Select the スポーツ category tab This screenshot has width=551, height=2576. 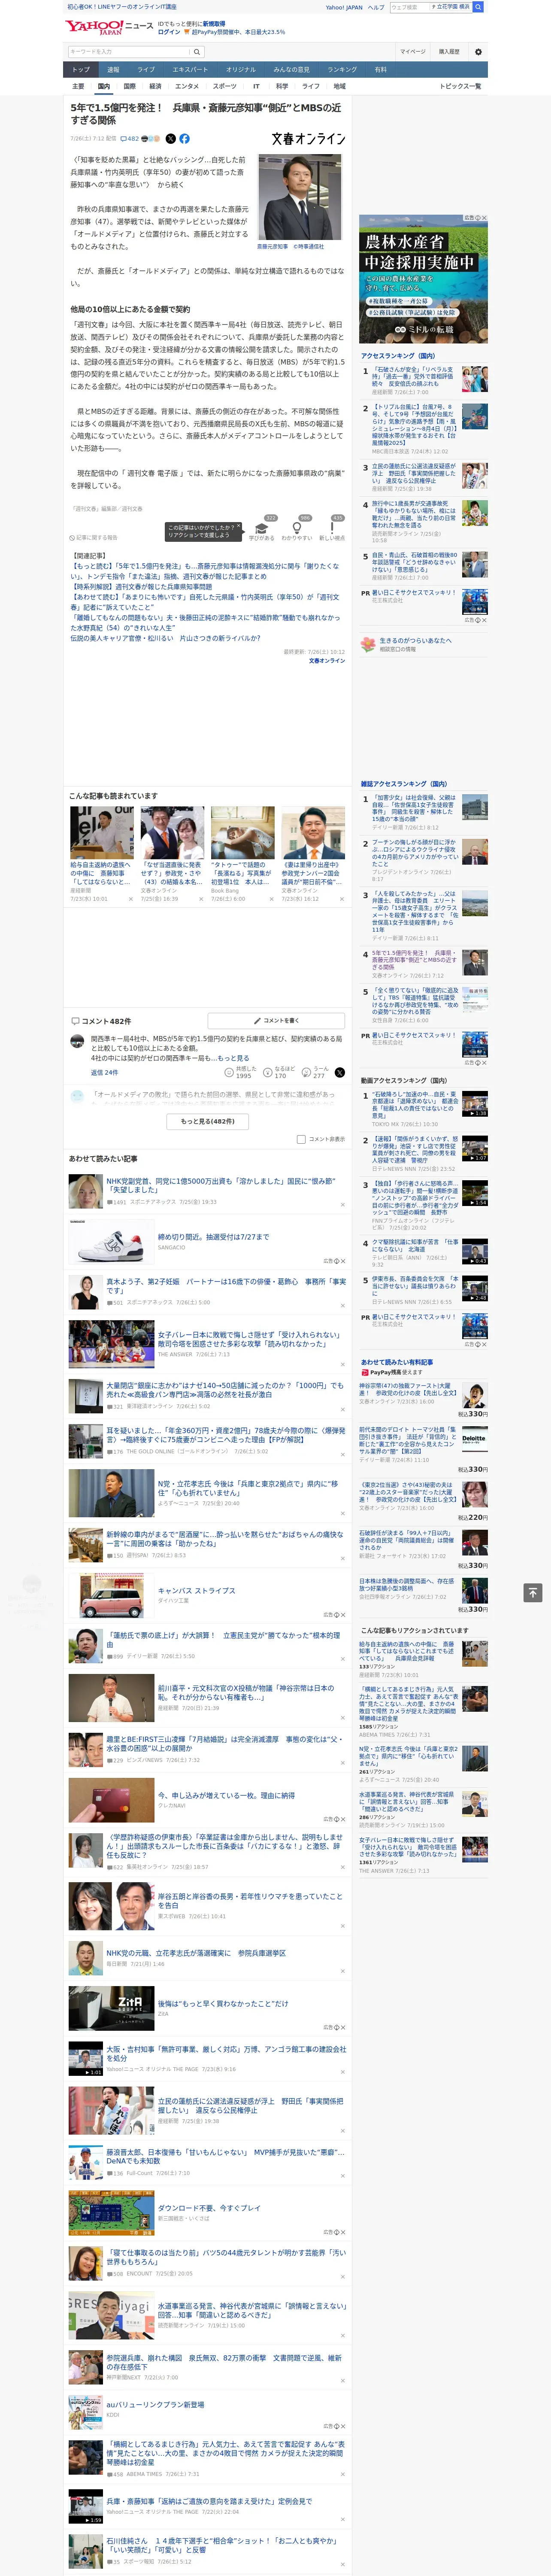coord(225,86)
